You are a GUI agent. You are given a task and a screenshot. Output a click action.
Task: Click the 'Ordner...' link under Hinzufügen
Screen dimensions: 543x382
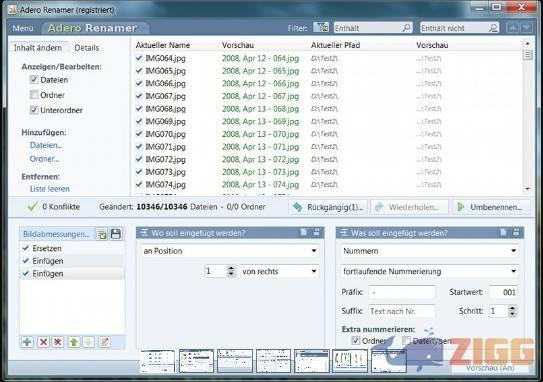(x=44, y=159)
